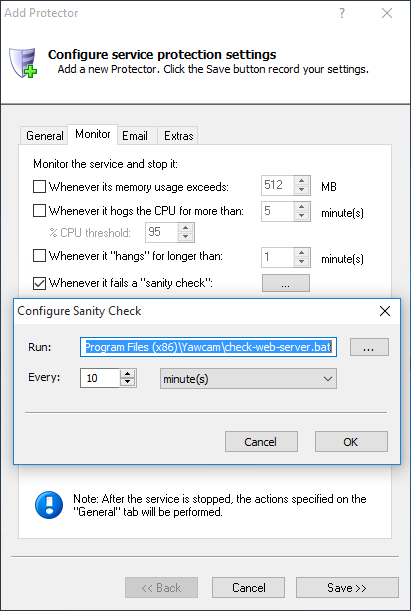This screenshot has height=611, width=411.
Task: Click the question mark help icon
Action: pos(342,14)
